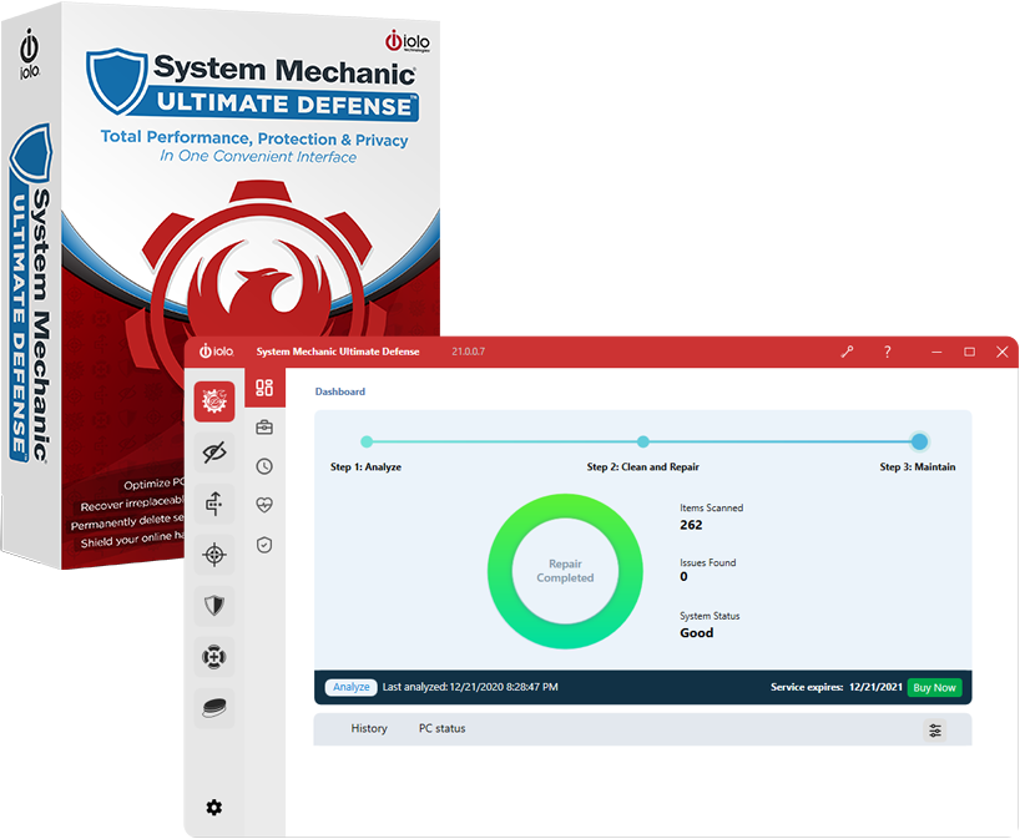
Task: Open help question mark icon
Action: click(x=887, y=352)
